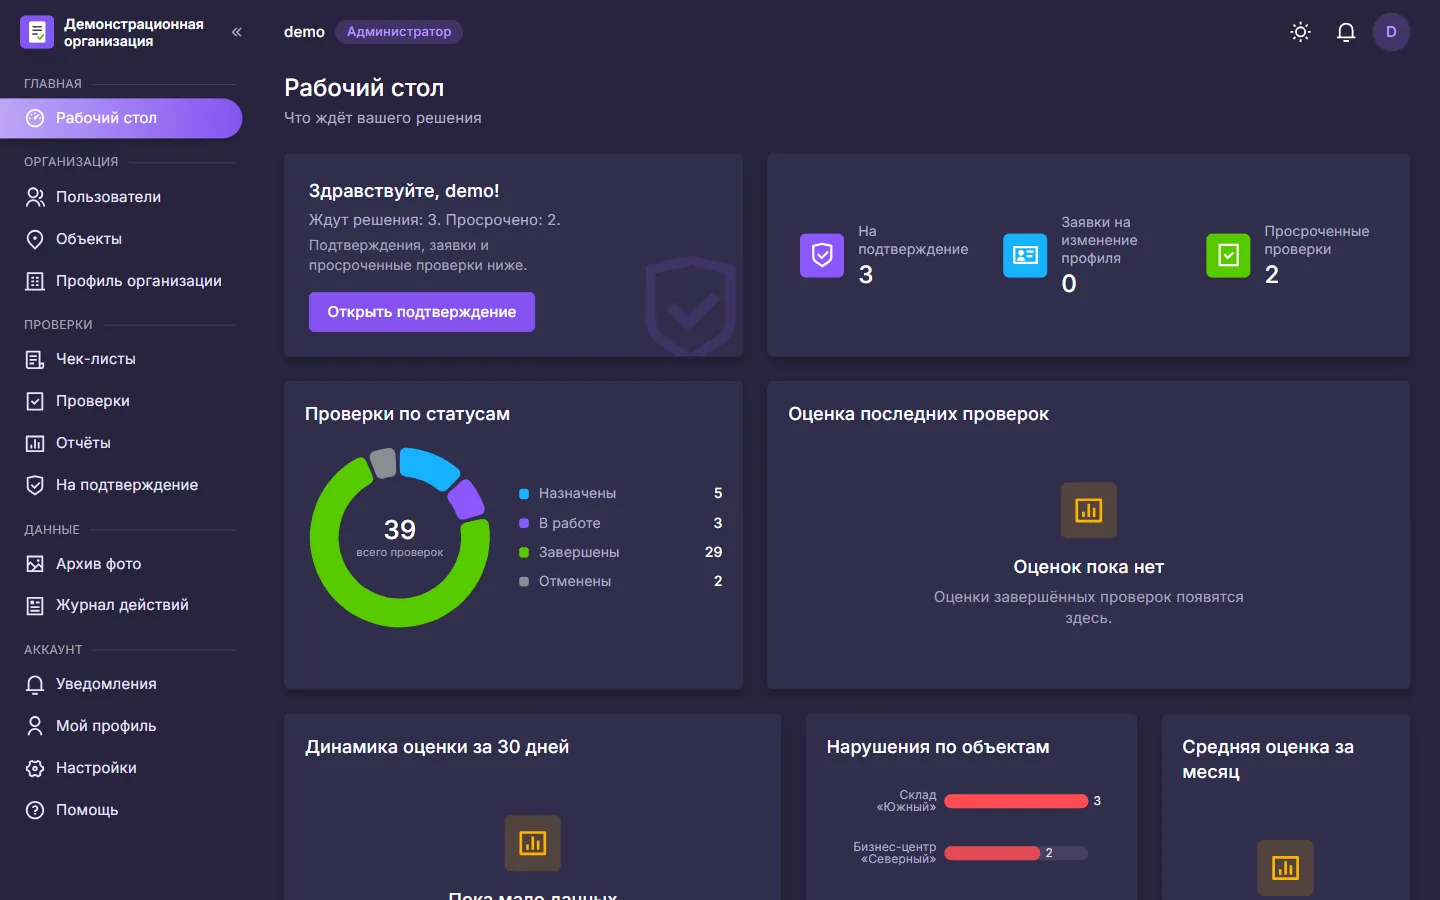Click the На подтверждение shield icon in sidebar
The height and width of the screenshot is (900, 1440).
tap(35, 485)
